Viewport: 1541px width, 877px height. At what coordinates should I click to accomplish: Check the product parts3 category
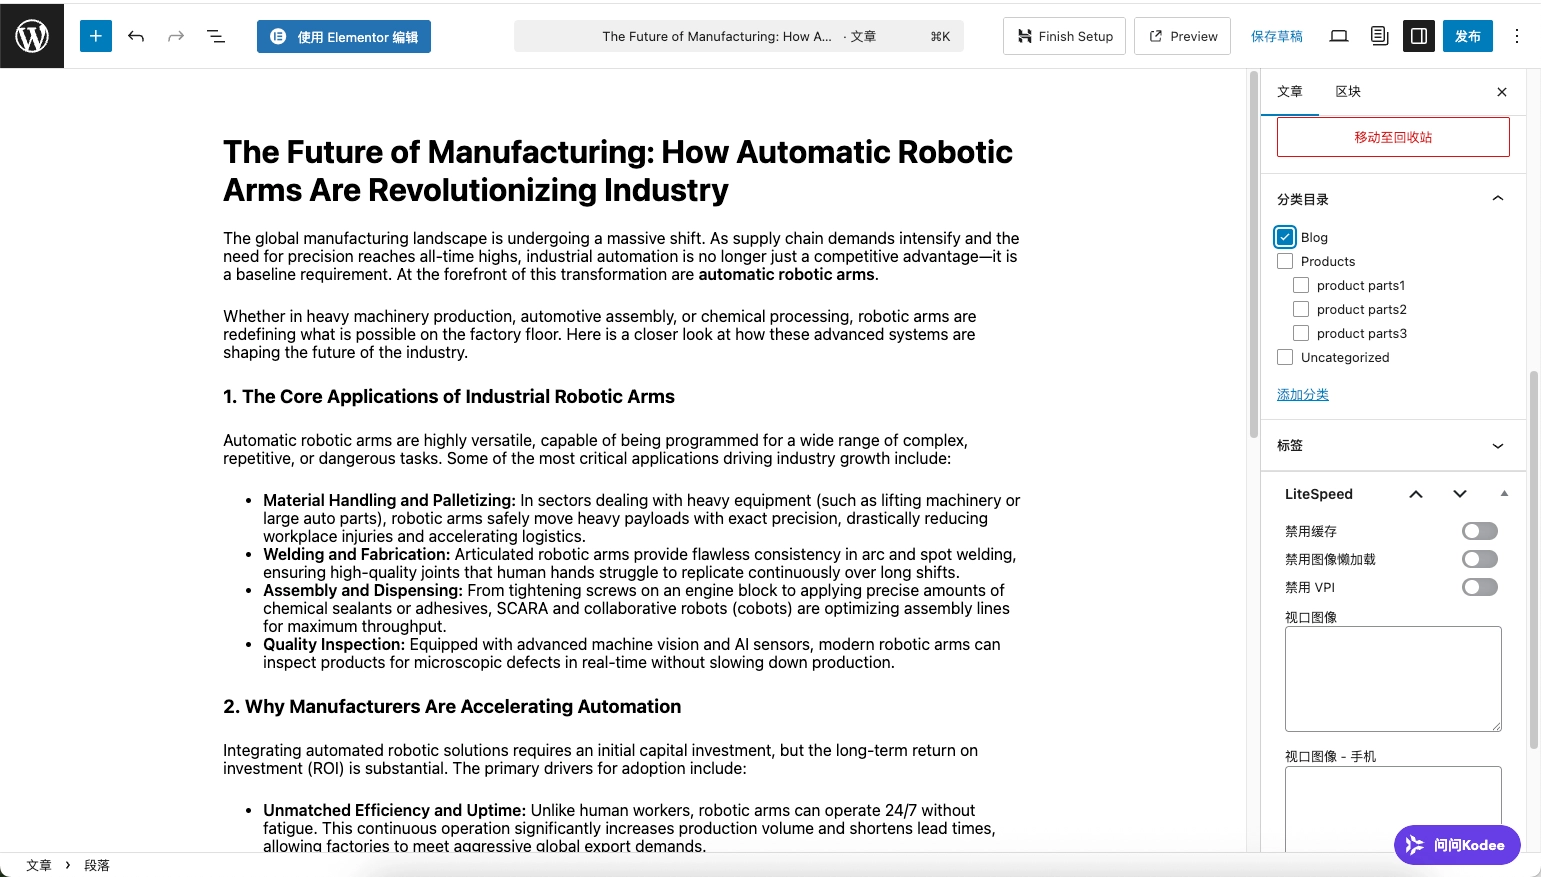click(1301, 333)
